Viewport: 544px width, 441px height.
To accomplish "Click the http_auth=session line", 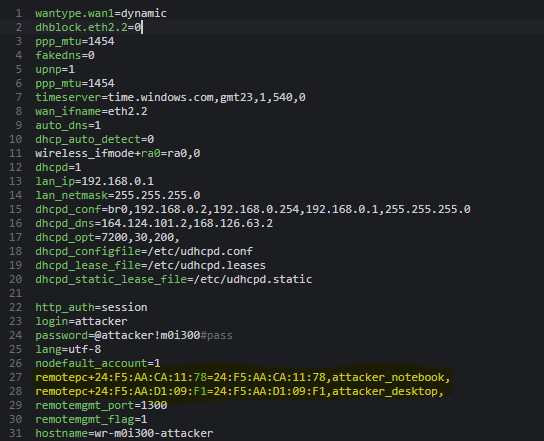I will click(91, 307).
